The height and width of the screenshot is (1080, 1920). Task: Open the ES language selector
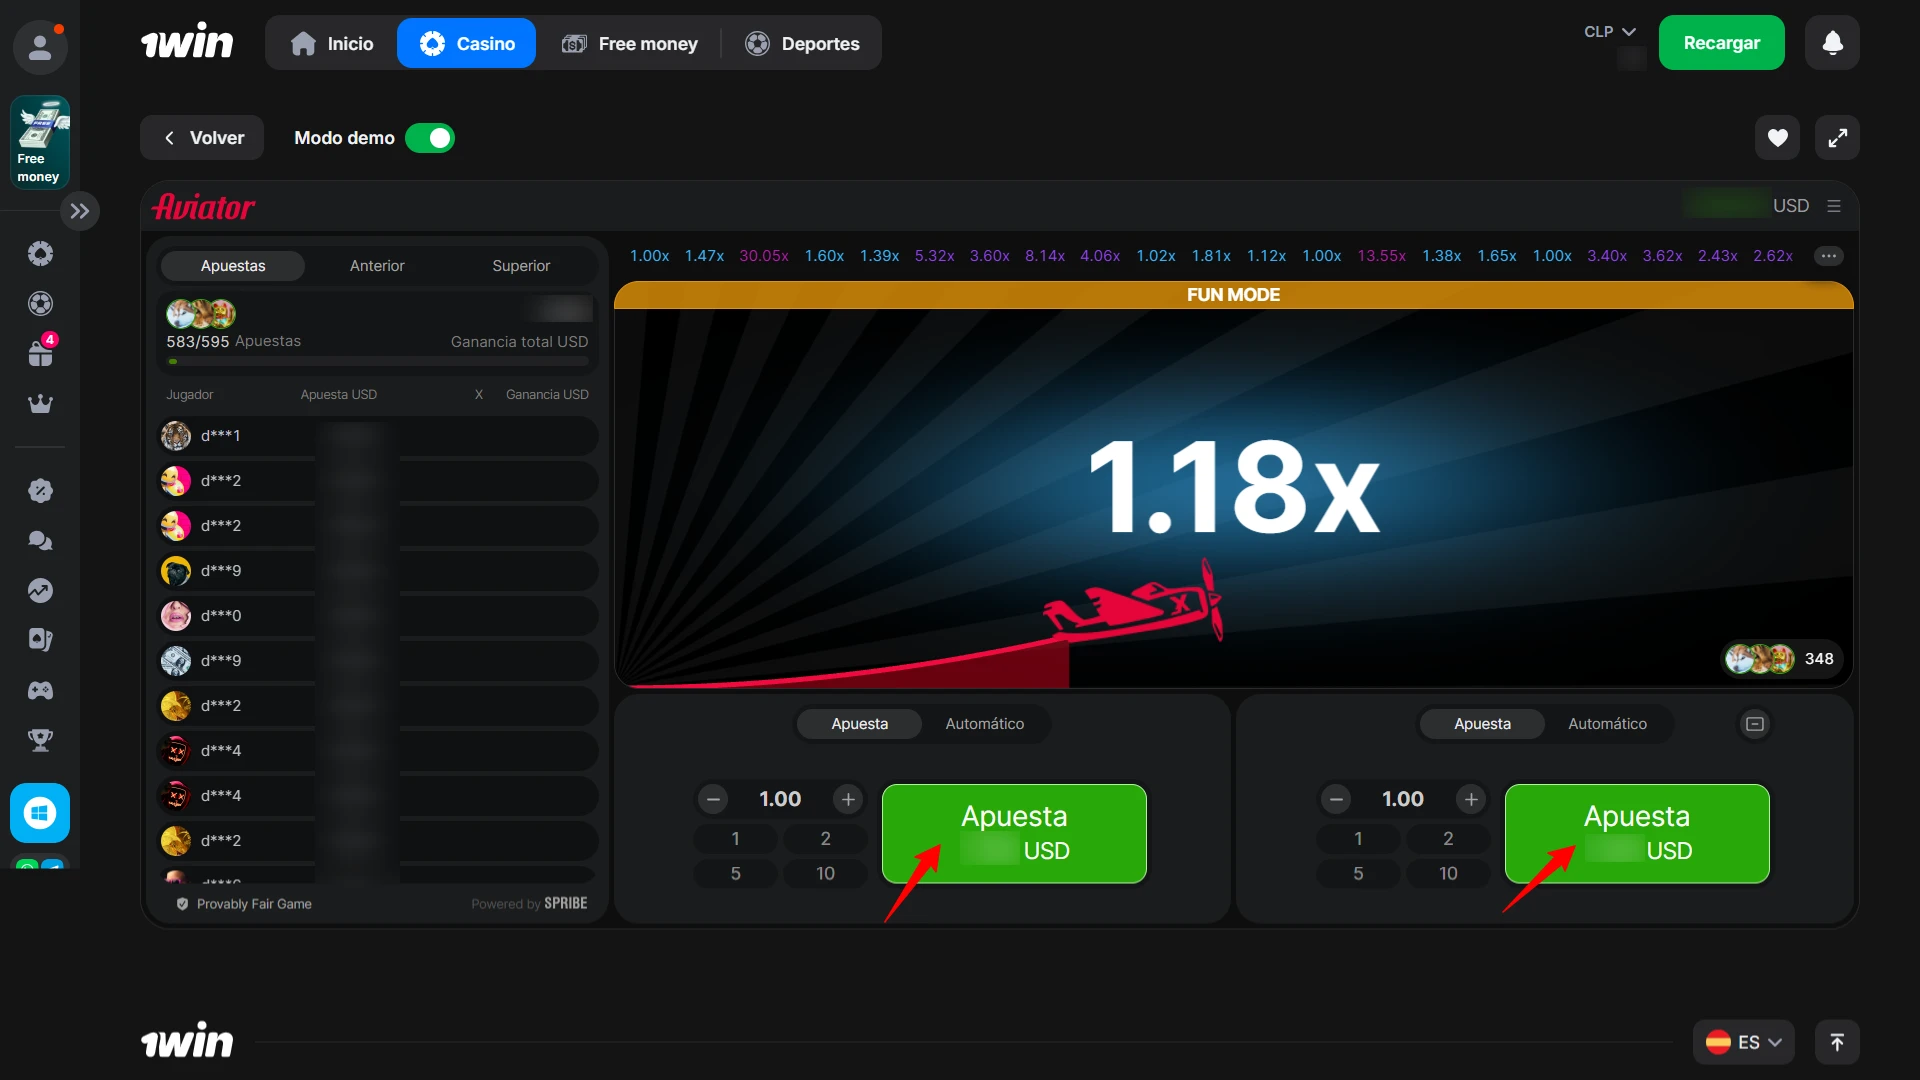(x=1743, y=1042)
